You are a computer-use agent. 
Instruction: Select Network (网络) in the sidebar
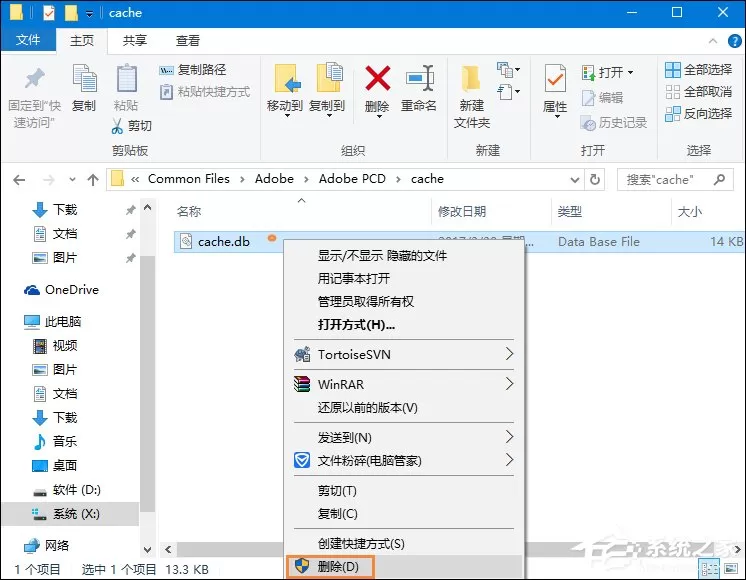click(x=47, y=545)
